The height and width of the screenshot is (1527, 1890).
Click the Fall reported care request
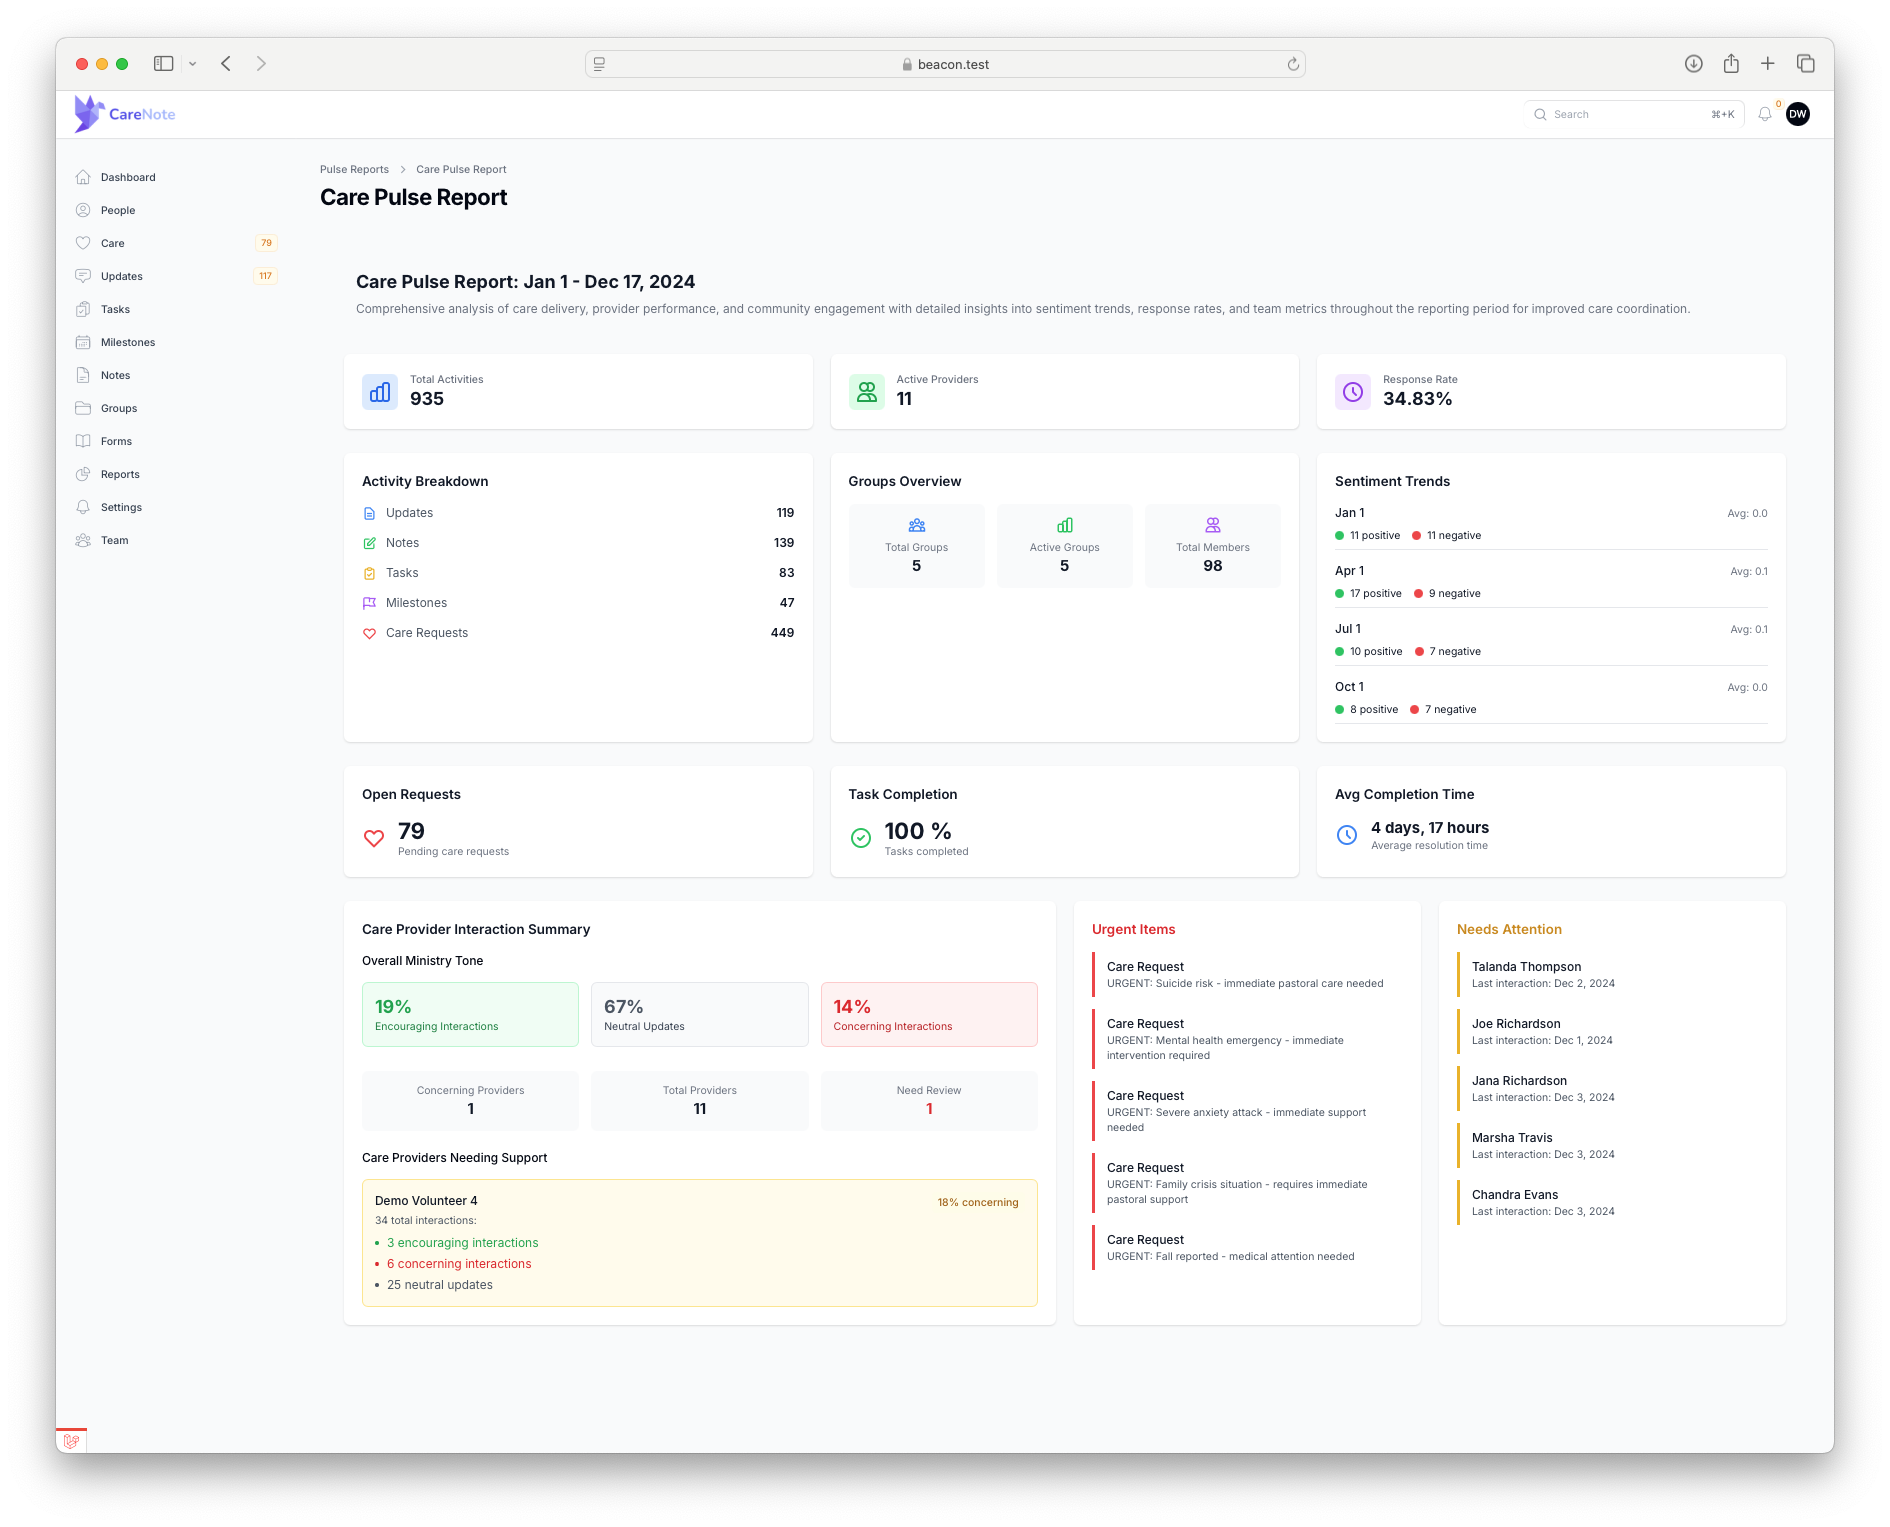[1247, 1248]
